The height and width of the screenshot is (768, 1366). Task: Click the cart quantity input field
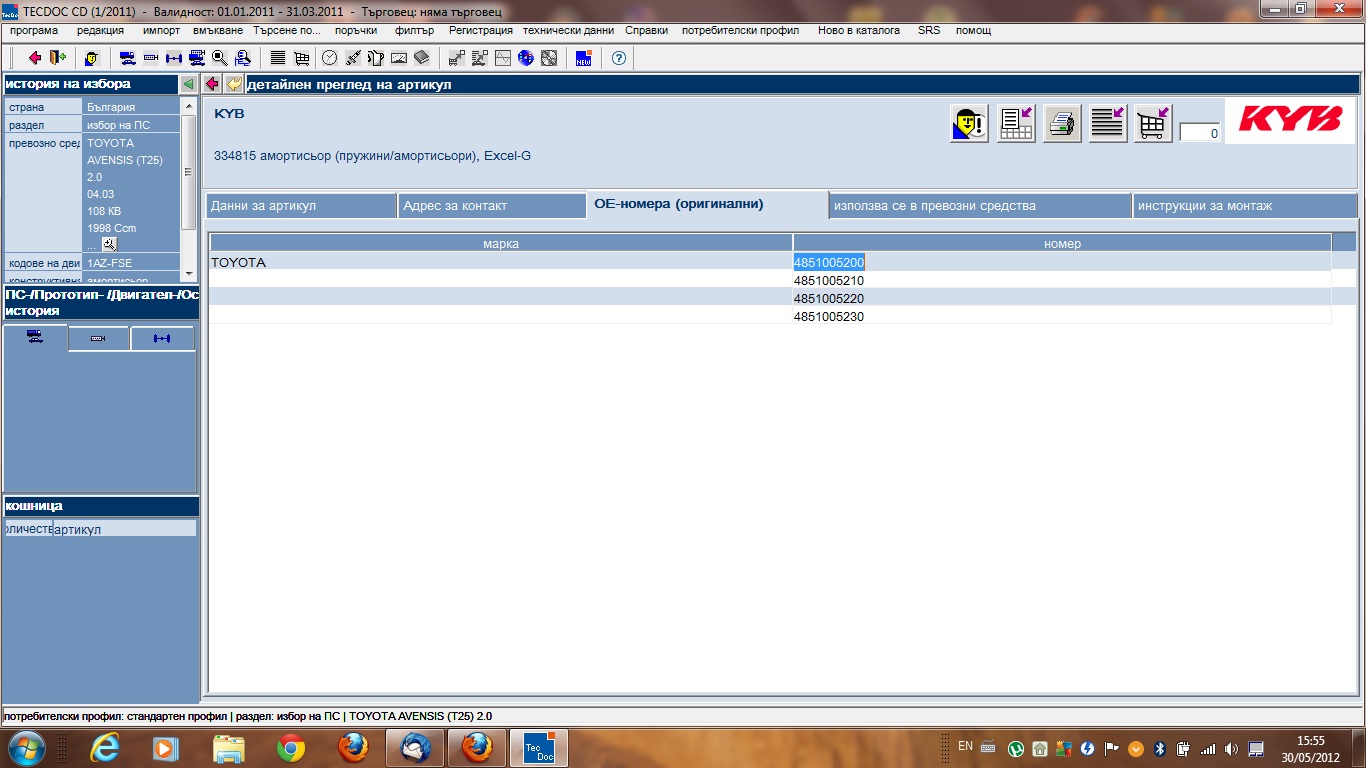coord(1200,133)
